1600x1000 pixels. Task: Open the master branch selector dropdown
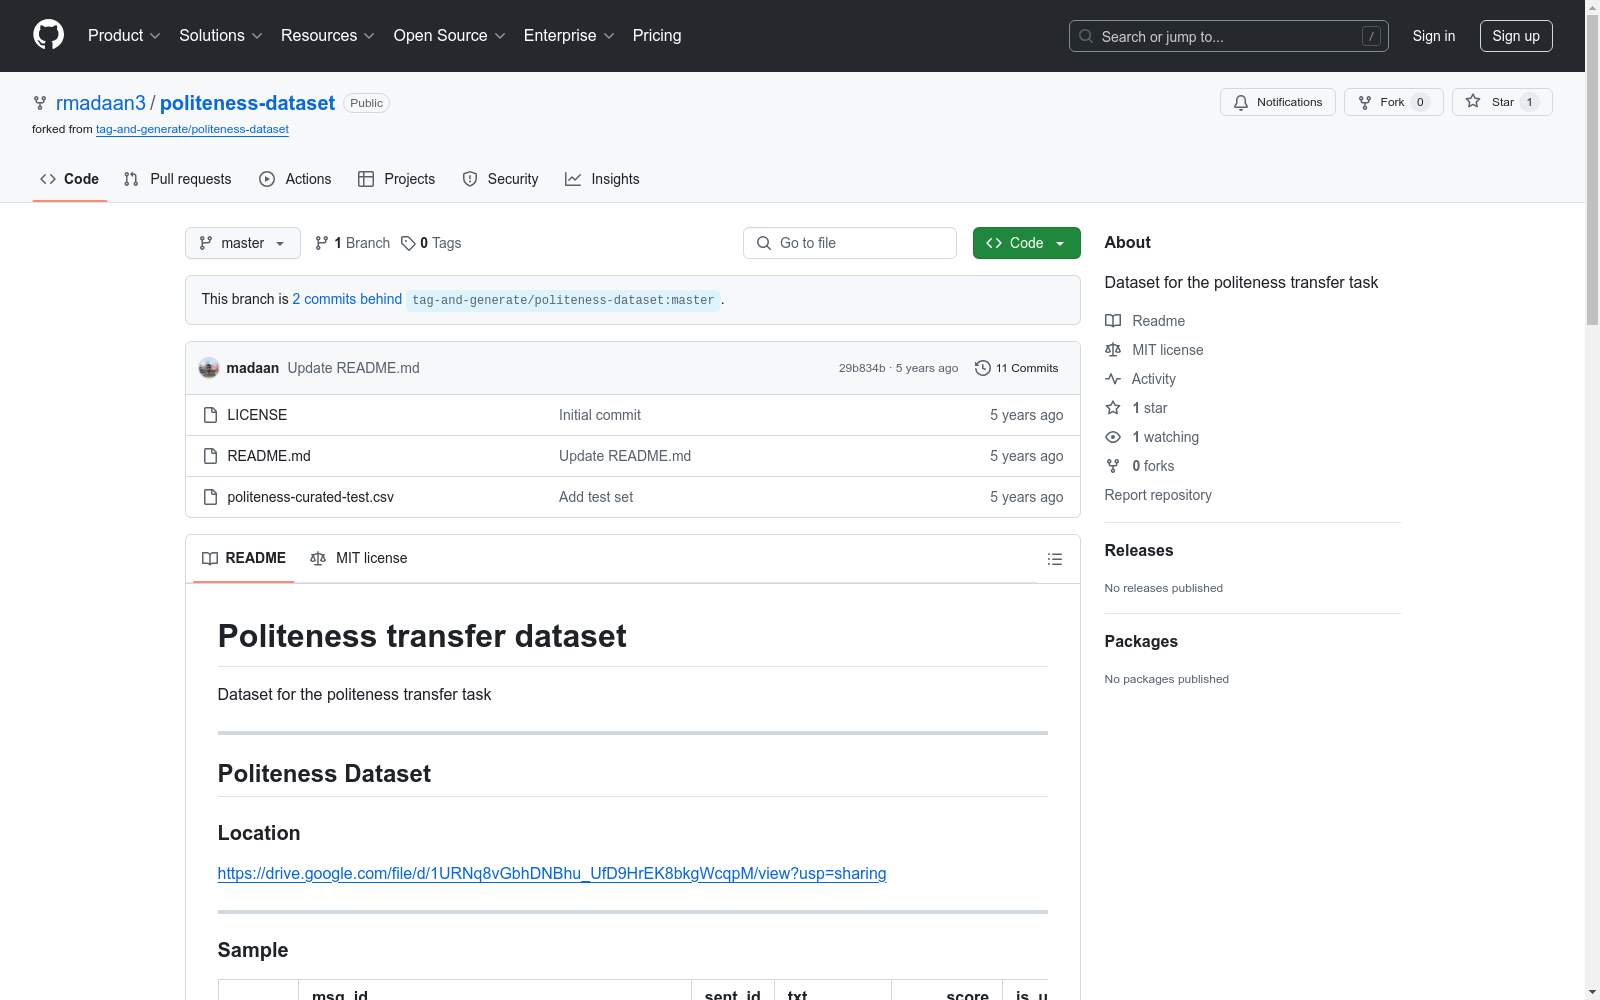point(243,243)
